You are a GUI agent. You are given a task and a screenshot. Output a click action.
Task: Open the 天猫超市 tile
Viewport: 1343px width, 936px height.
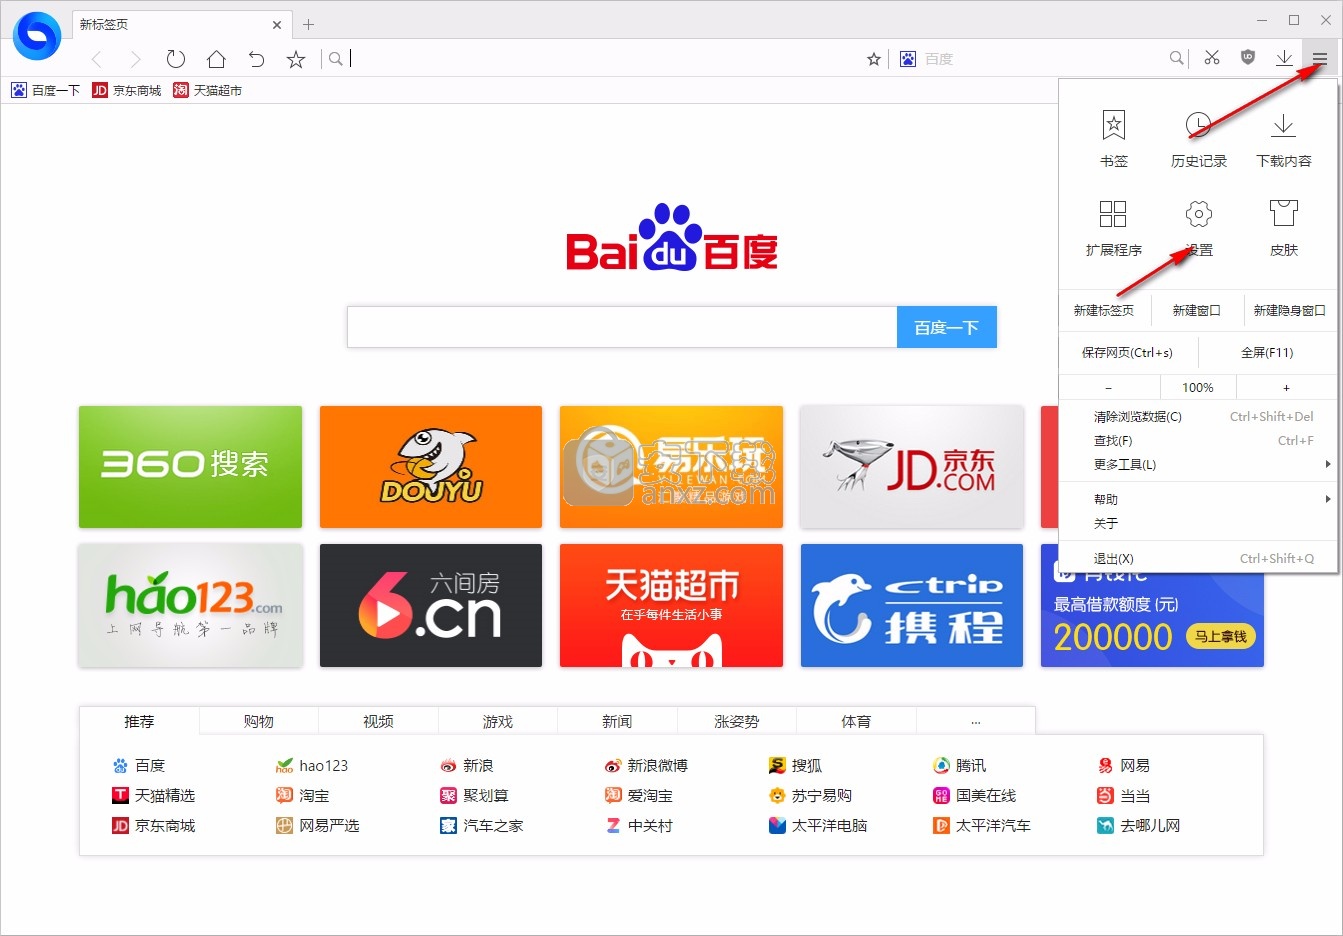tap(671, 605)
